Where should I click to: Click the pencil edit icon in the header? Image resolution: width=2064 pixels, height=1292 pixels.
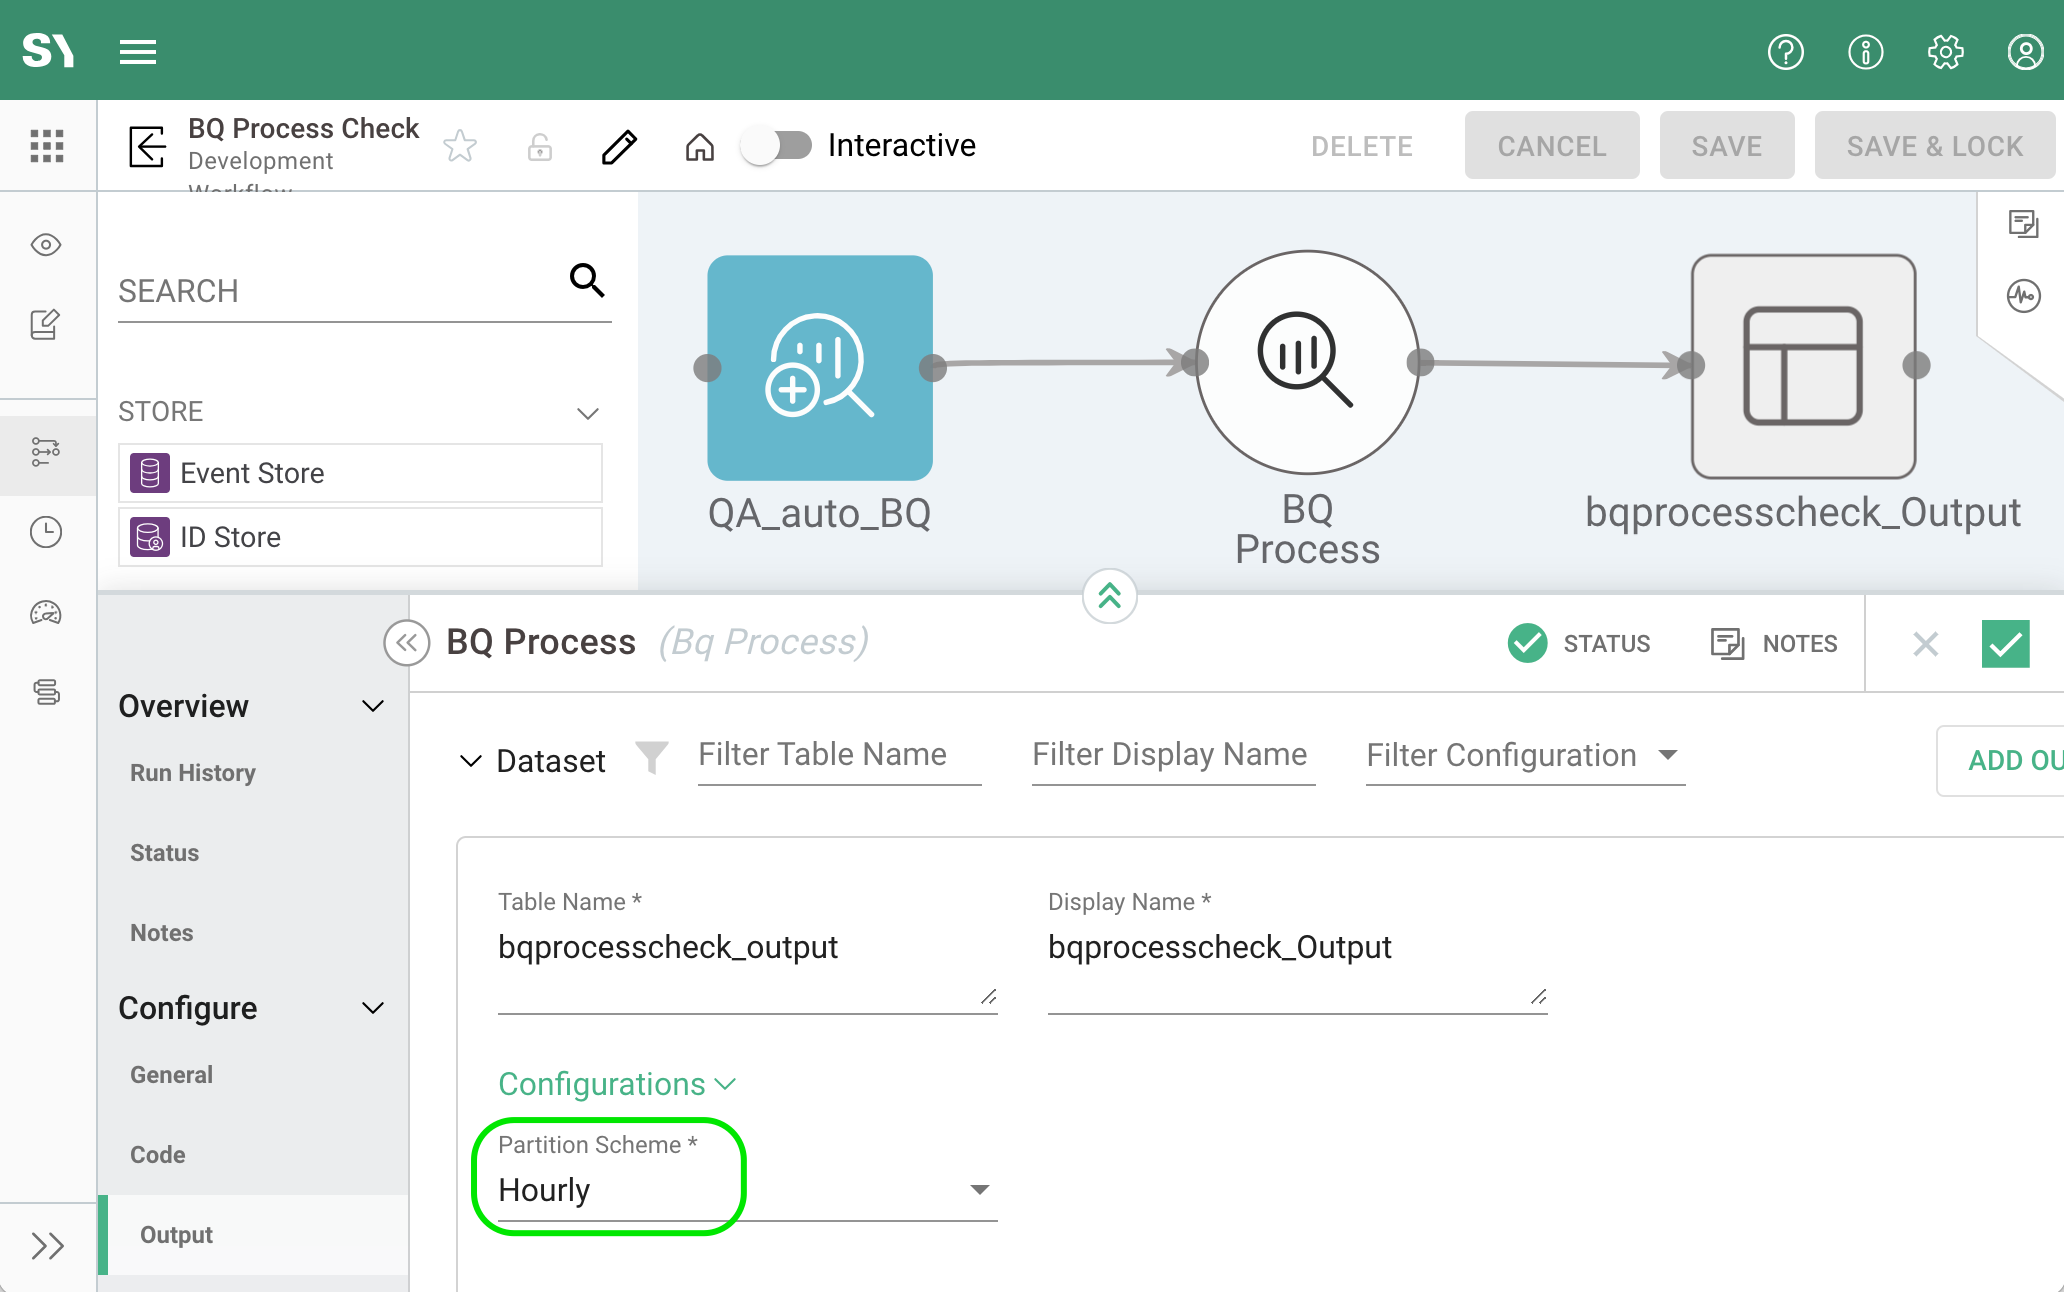click(619, 147)
